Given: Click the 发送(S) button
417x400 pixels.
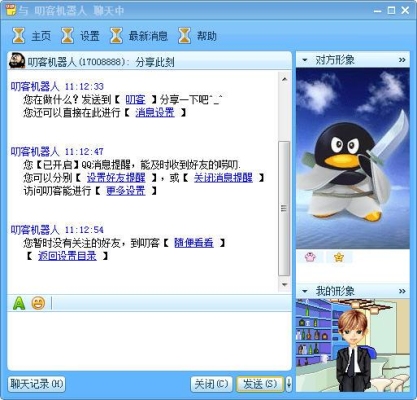Looking at the screenshot, I should point(260,384).
